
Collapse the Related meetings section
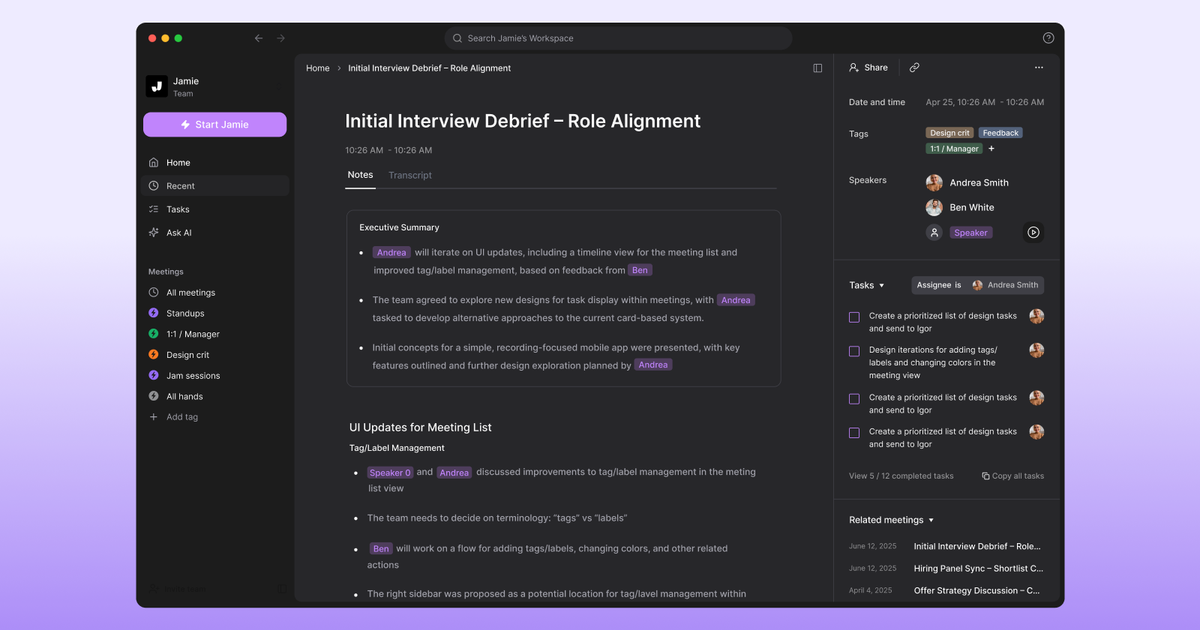931,520
